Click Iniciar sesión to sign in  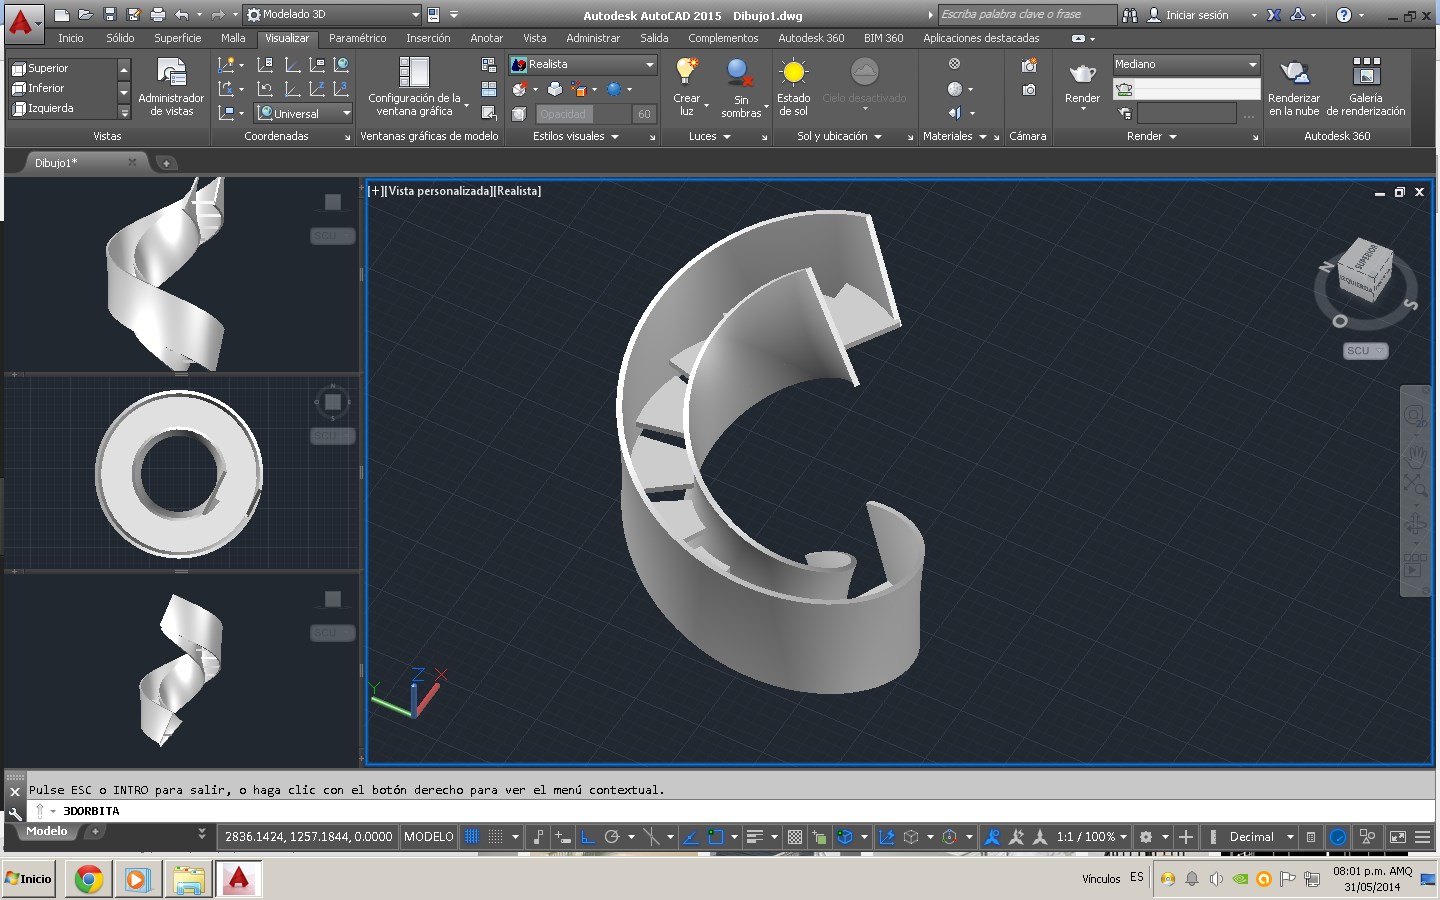point(1196,15)
